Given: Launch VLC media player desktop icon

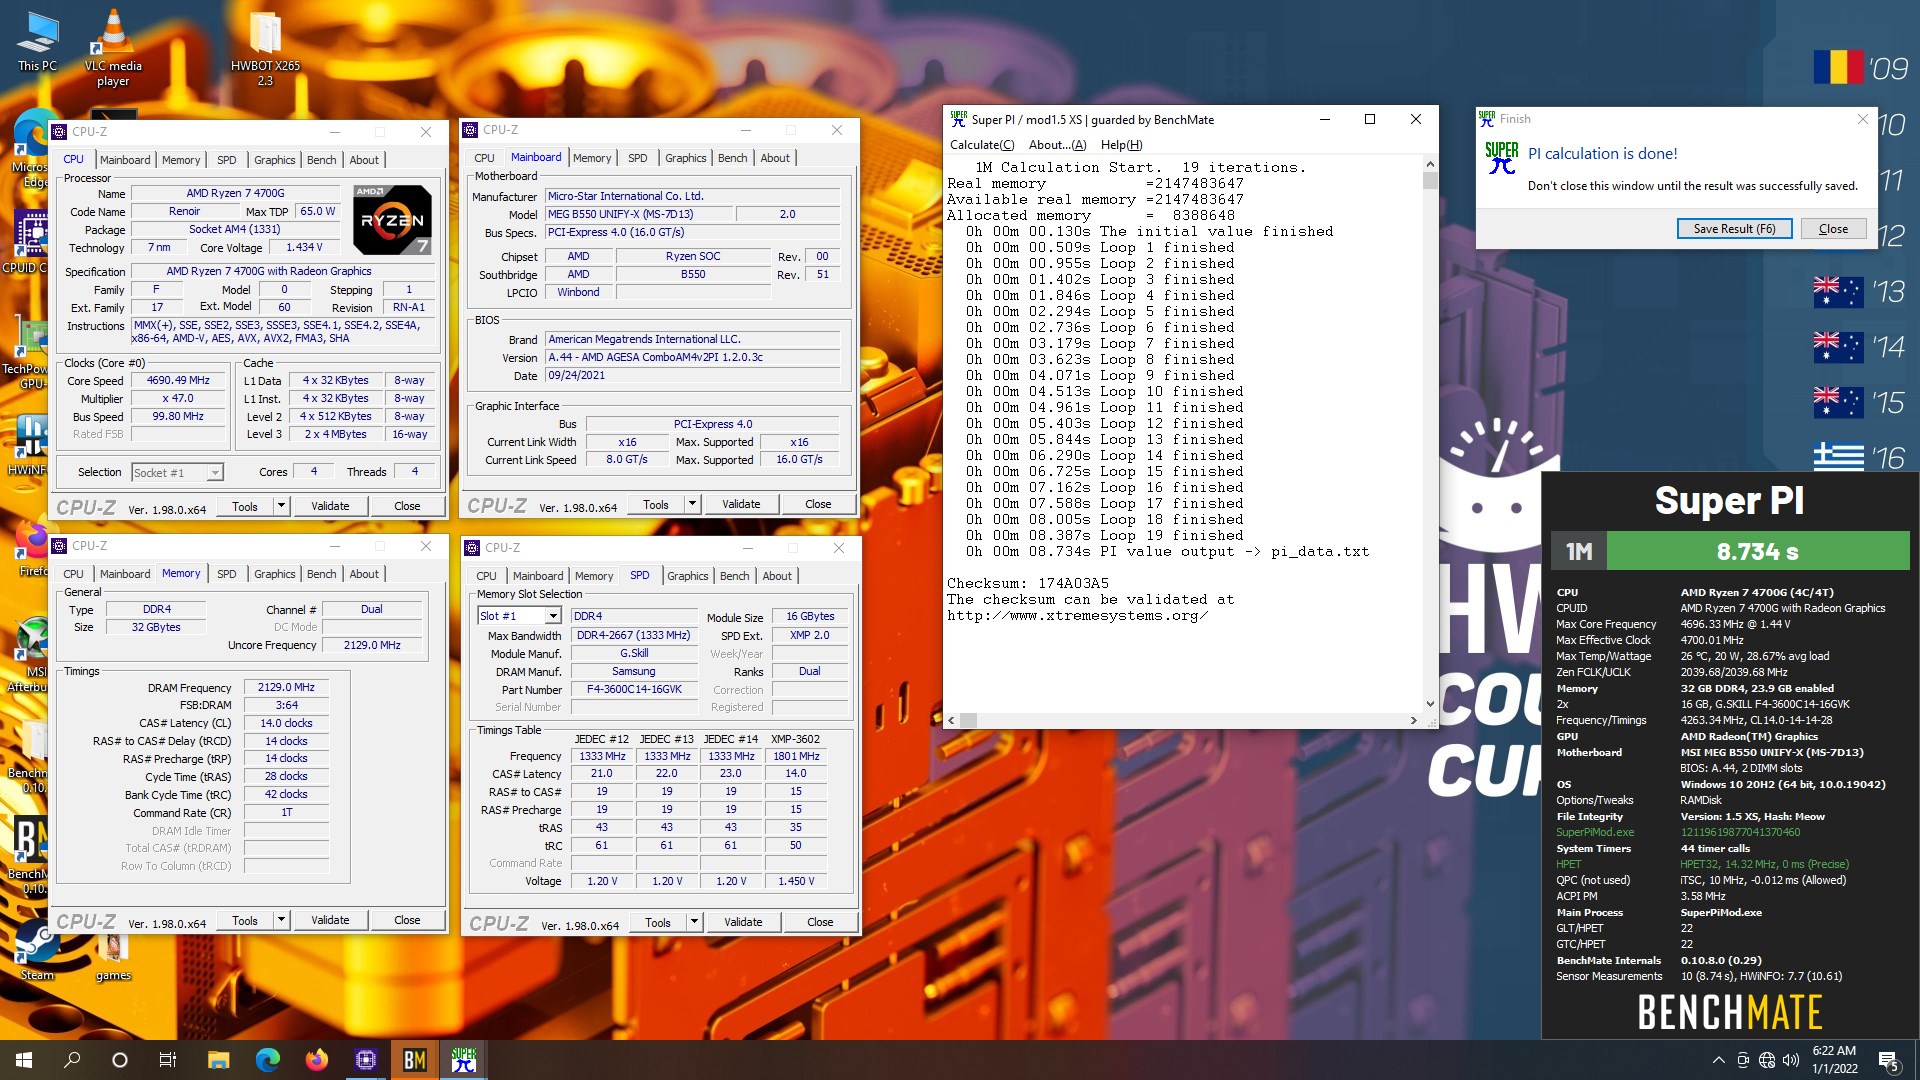Looking at the screenshot, I should point(113,48).
